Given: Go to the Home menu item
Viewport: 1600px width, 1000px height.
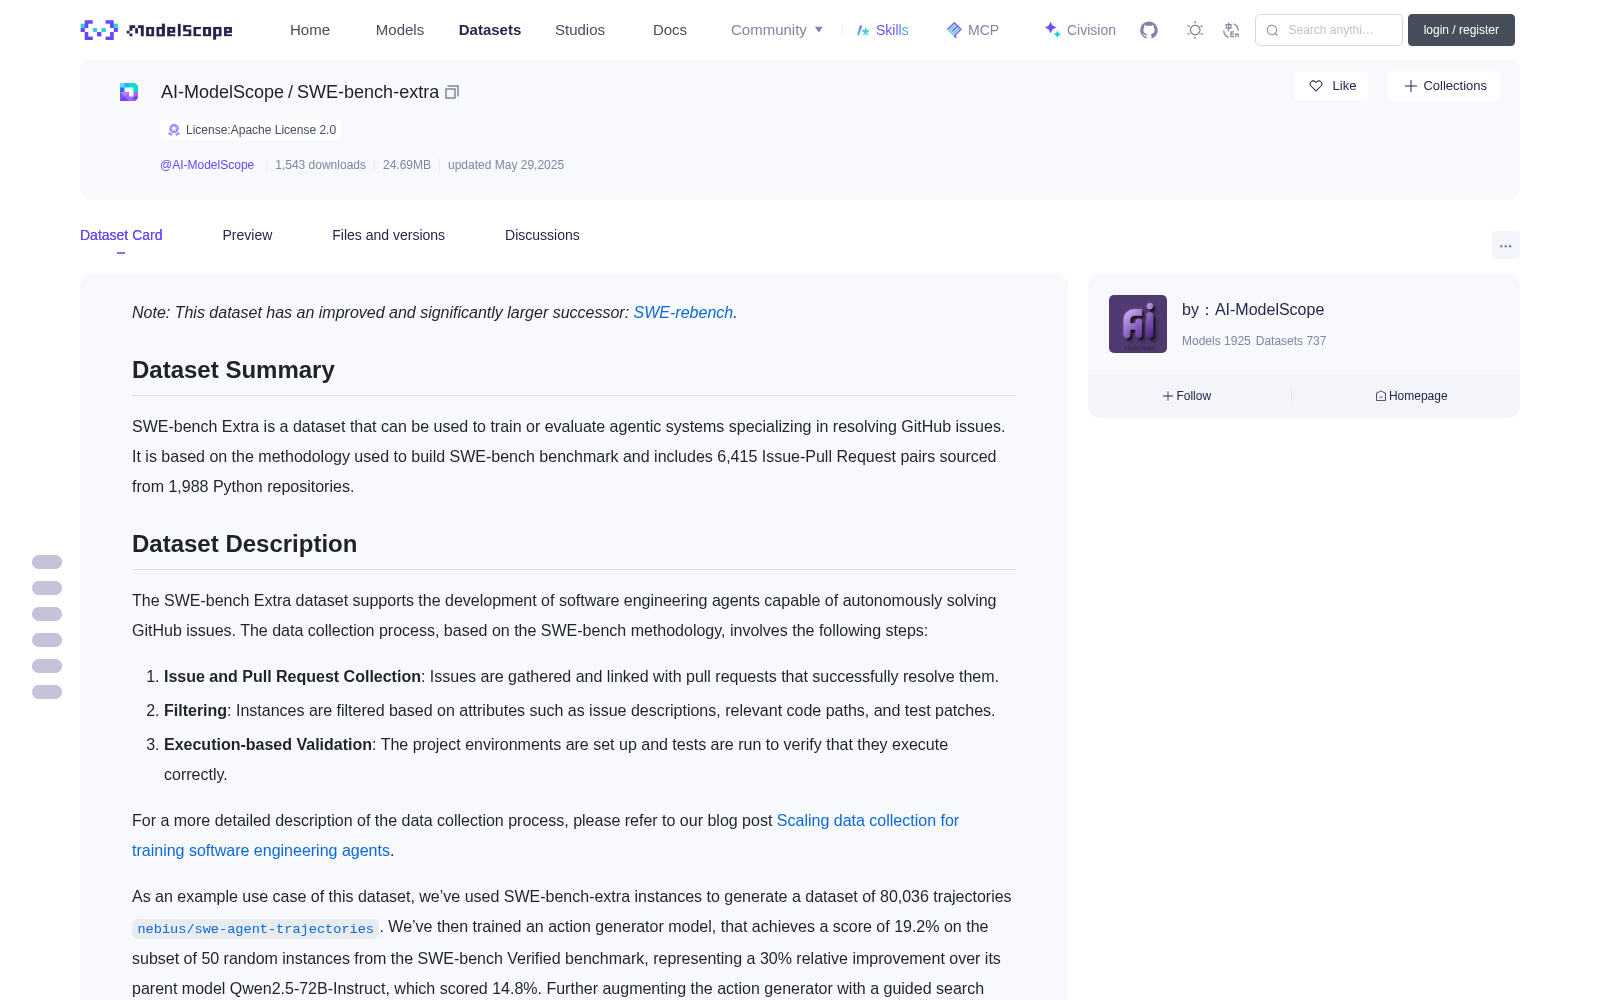Looking at the screenshot, I should coord(310,30).
